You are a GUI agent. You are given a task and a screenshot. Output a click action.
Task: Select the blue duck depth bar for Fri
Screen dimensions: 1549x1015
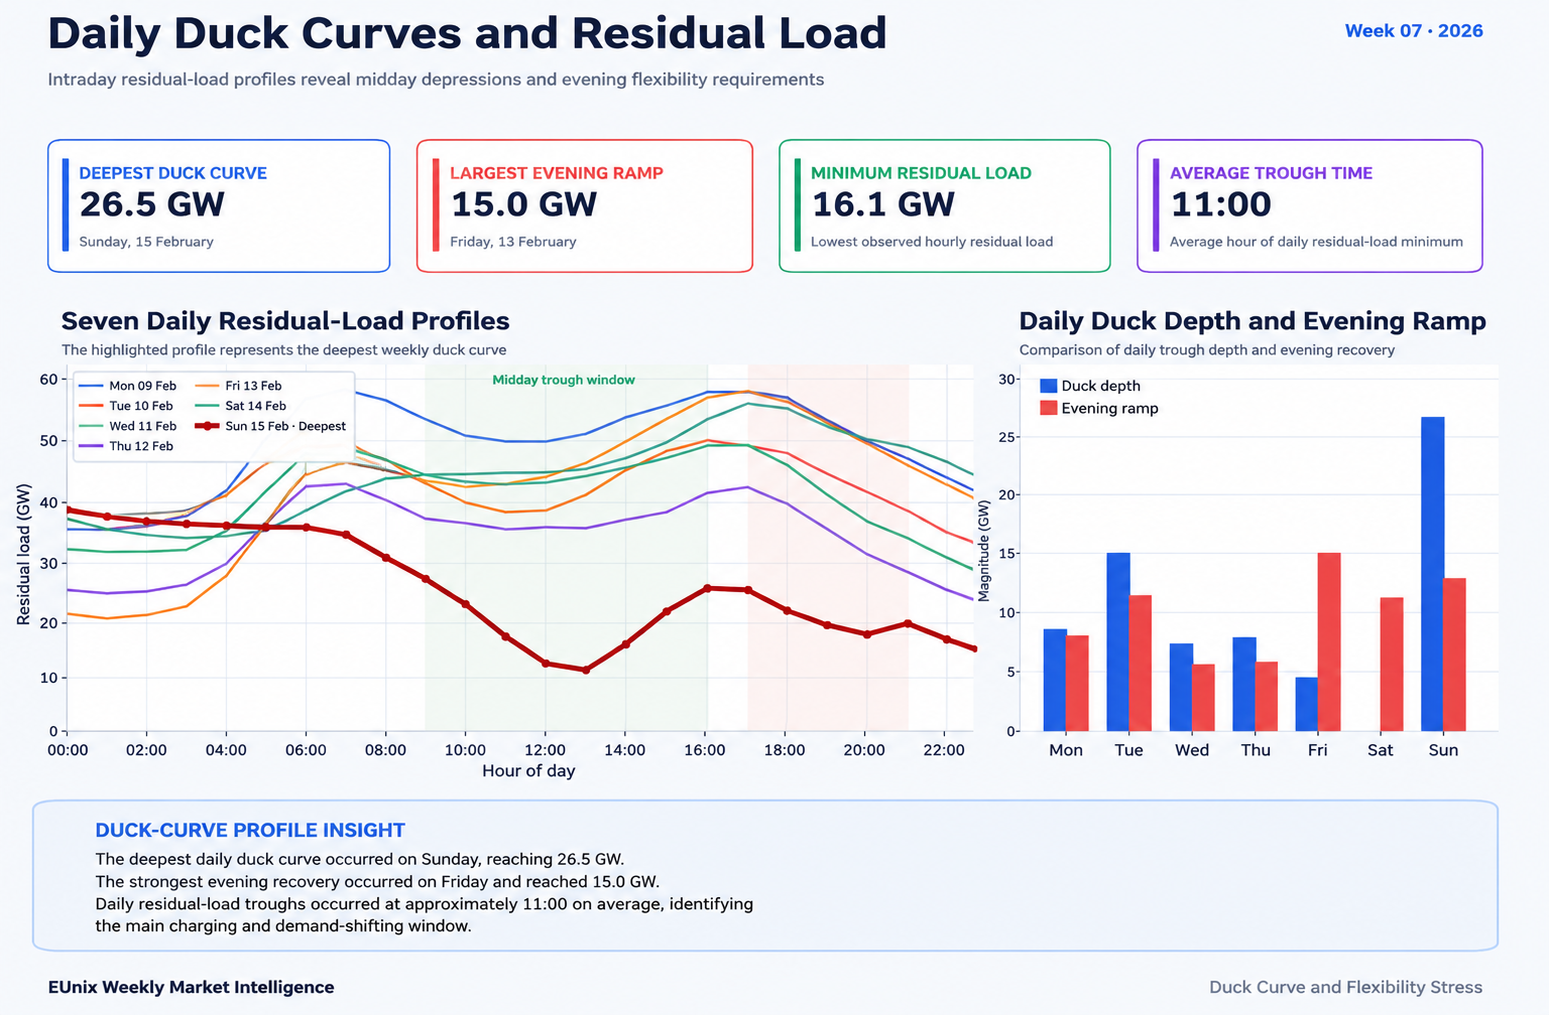pyautogui.click(x=1306, y=704)
